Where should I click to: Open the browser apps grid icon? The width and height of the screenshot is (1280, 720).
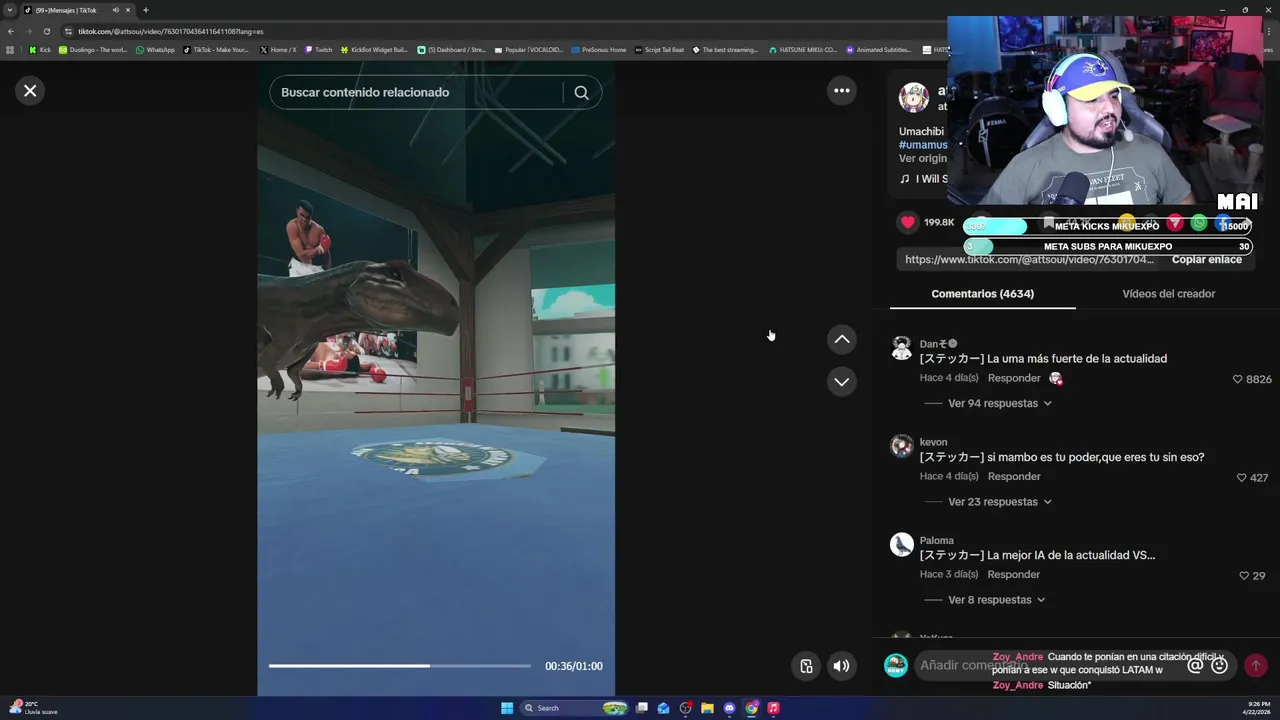(x=10, y=49)
